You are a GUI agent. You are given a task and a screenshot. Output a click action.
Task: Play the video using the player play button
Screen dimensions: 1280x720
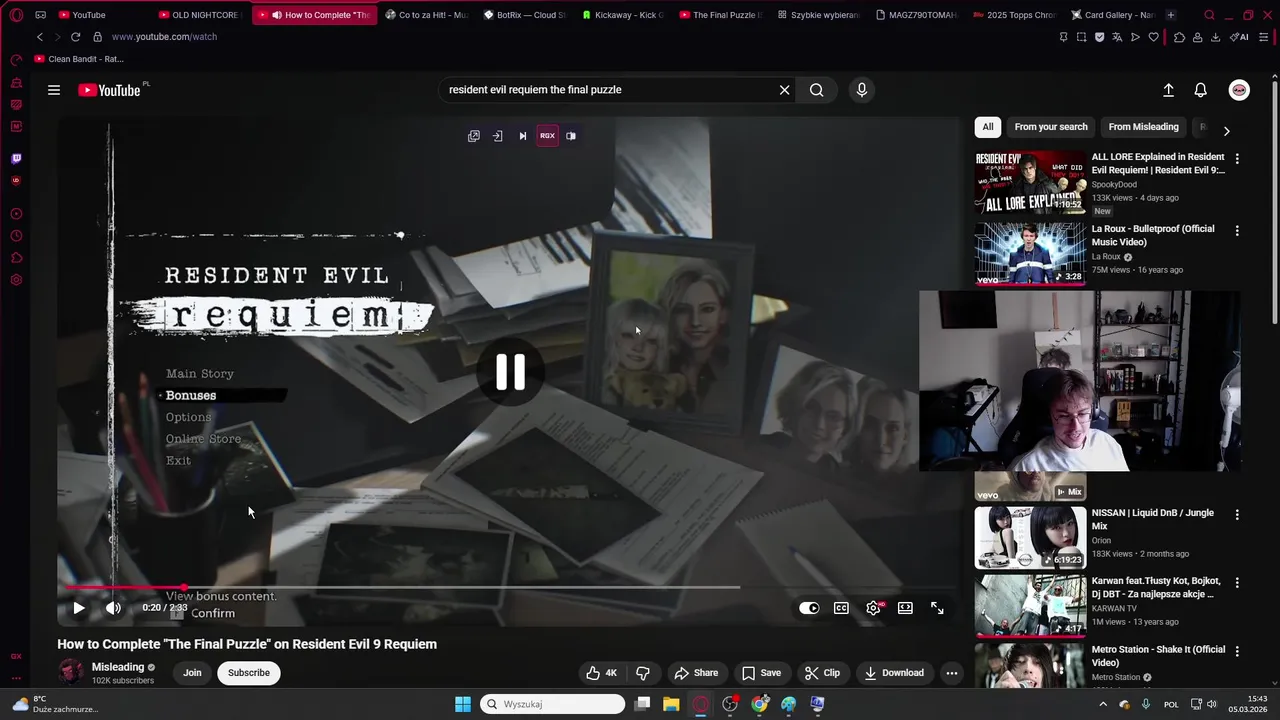click(x=79, y=608)
